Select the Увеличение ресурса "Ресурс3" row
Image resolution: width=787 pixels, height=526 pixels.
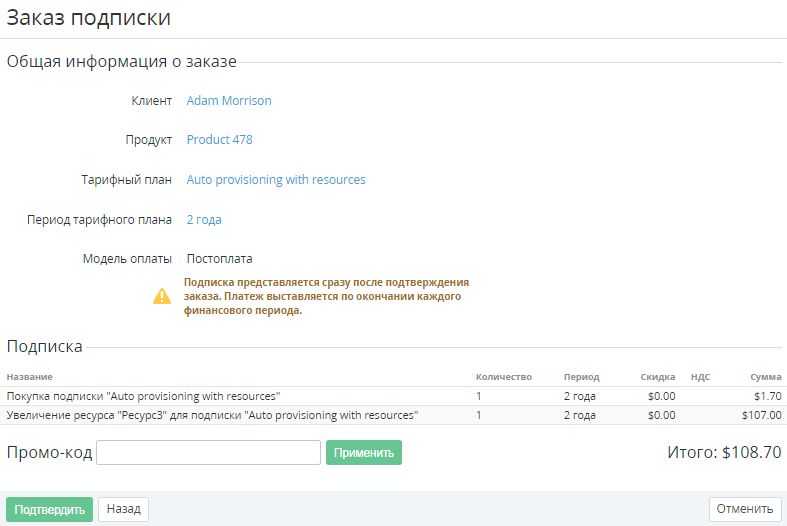pyautogui.click(x=212, y=415)
